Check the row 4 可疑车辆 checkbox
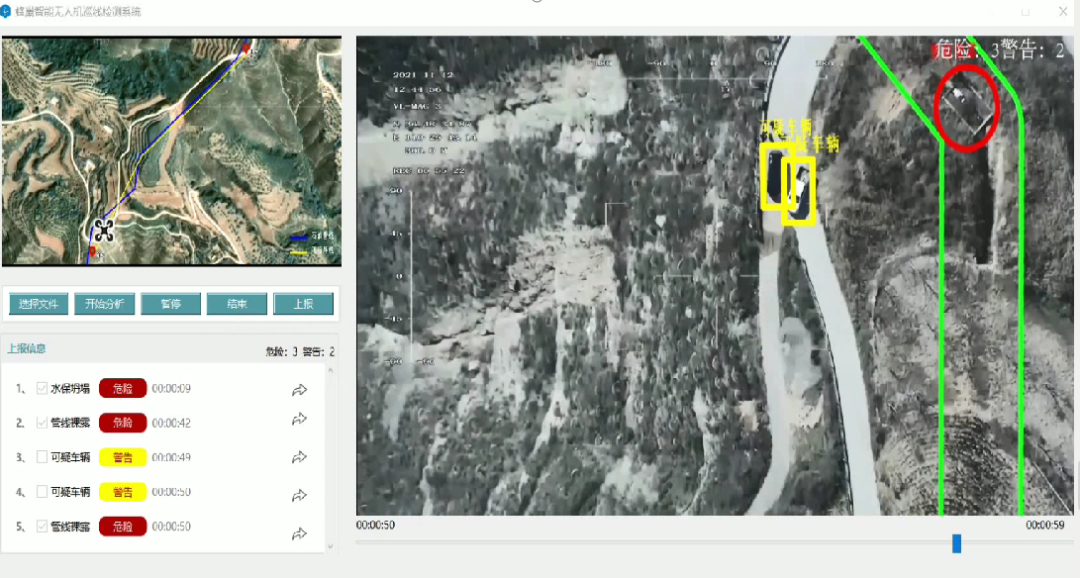Viewport: 1080px width, 578px height. tap(42, 492)
